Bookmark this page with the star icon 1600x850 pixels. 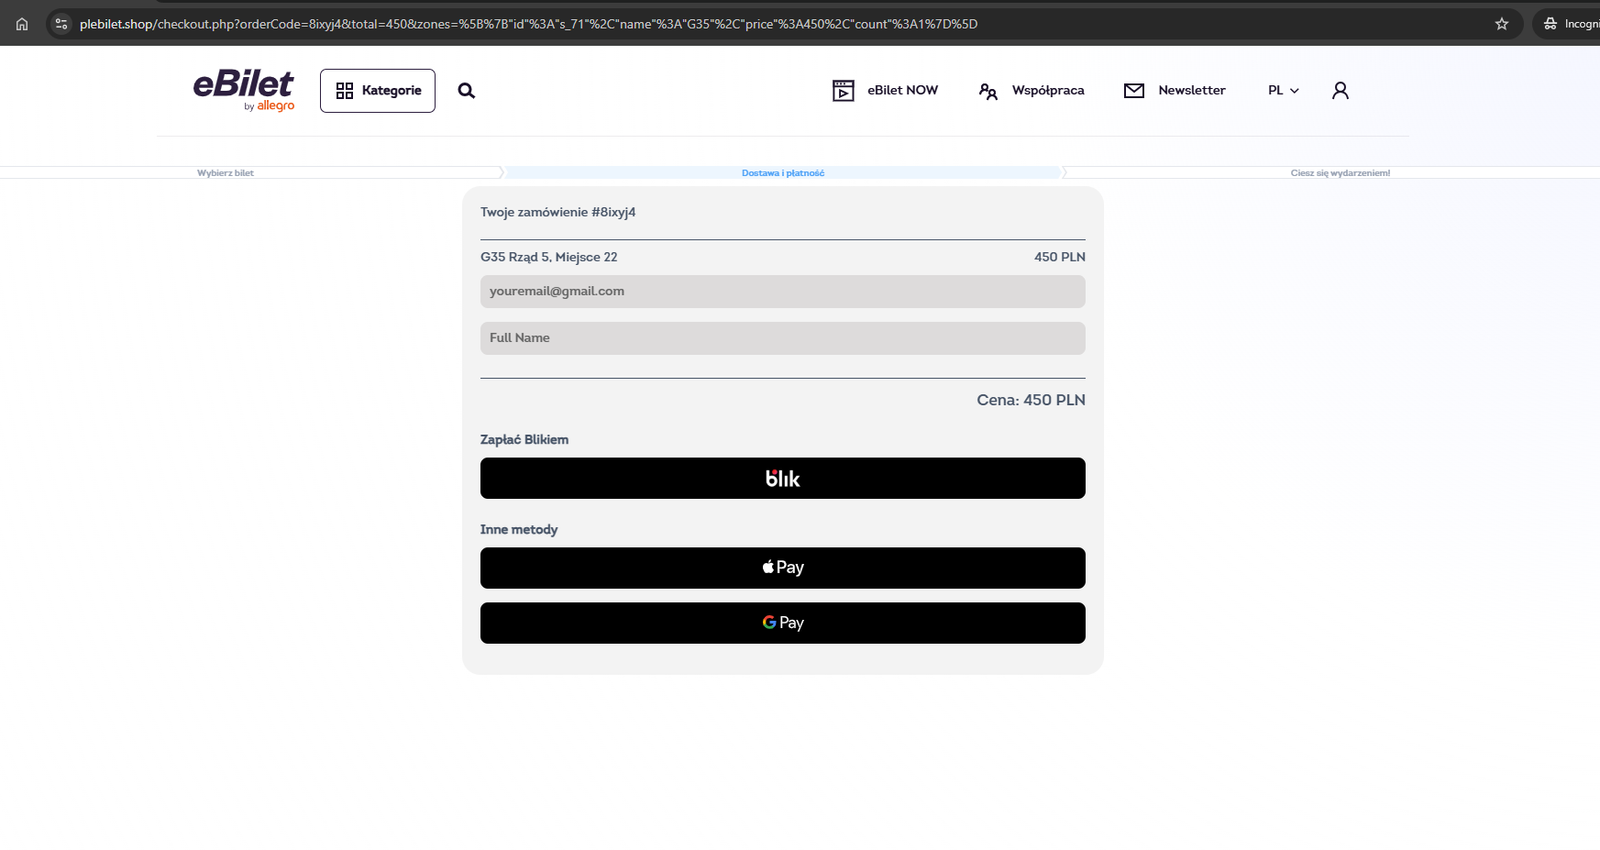pos(1501,24)
